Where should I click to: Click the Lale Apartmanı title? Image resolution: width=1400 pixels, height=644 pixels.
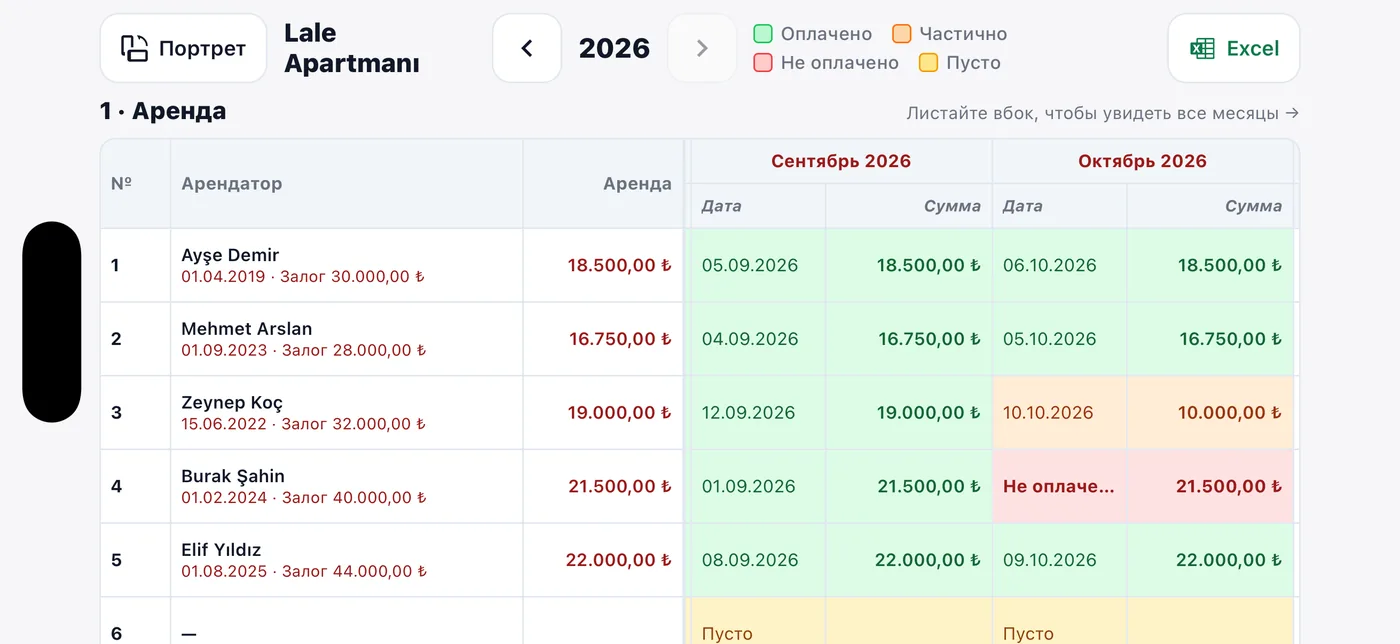tap(352, 48)
